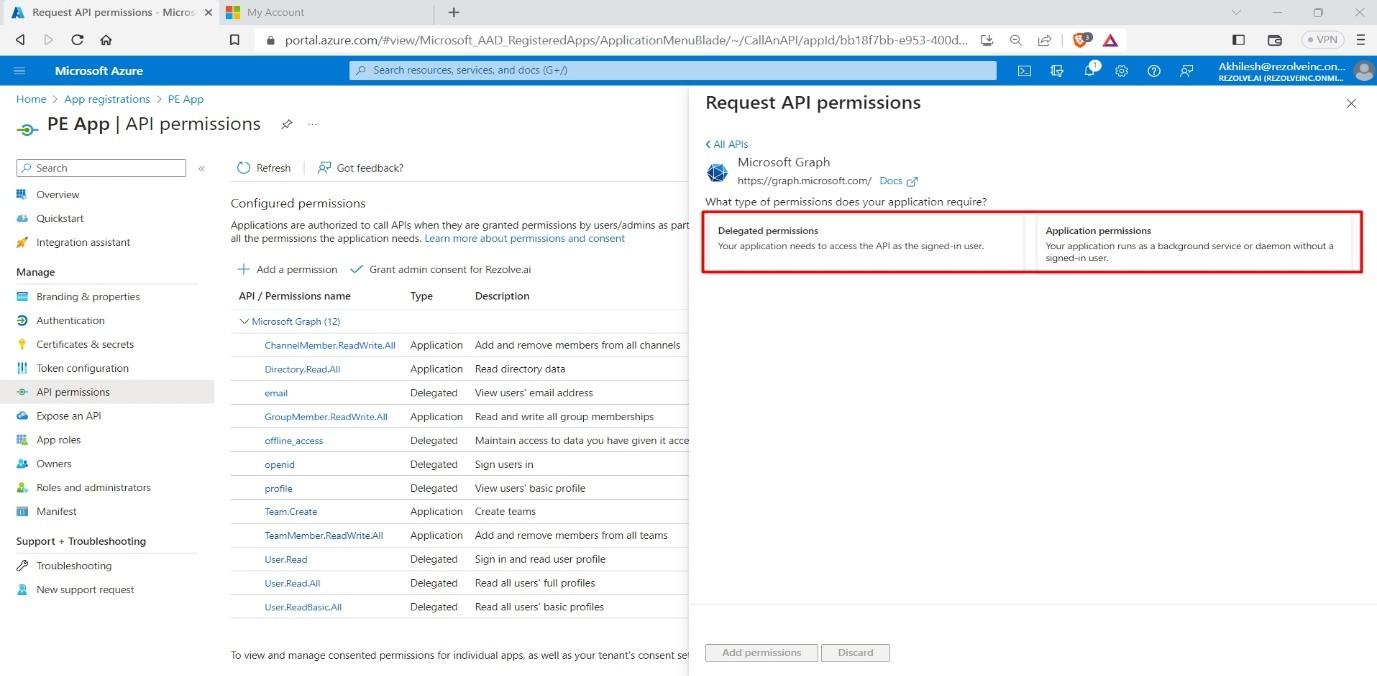1377x676 pixels.
Task: Share this page via address bar icon
Action: tap(1044, 40)
